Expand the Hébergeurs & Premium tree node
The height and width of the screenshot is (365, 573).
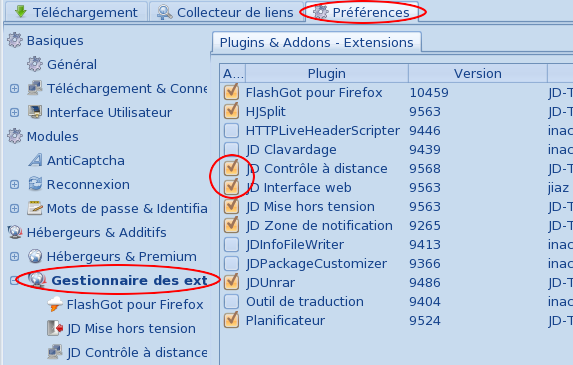coord(14,256)
